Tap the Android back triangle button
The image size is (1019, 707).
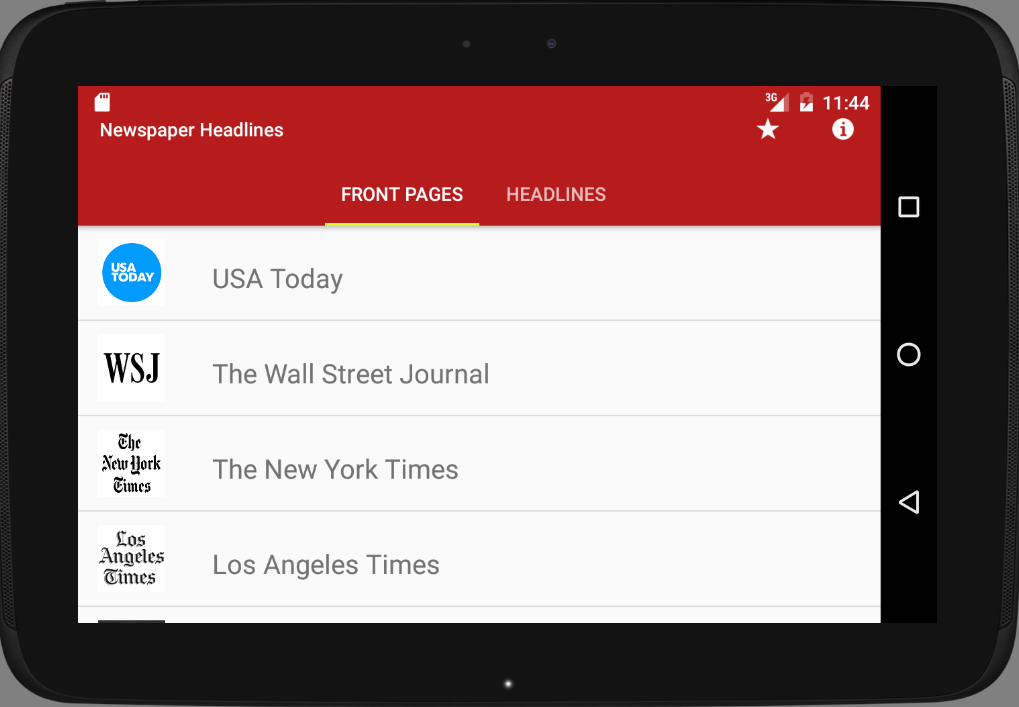click(909, 502)
